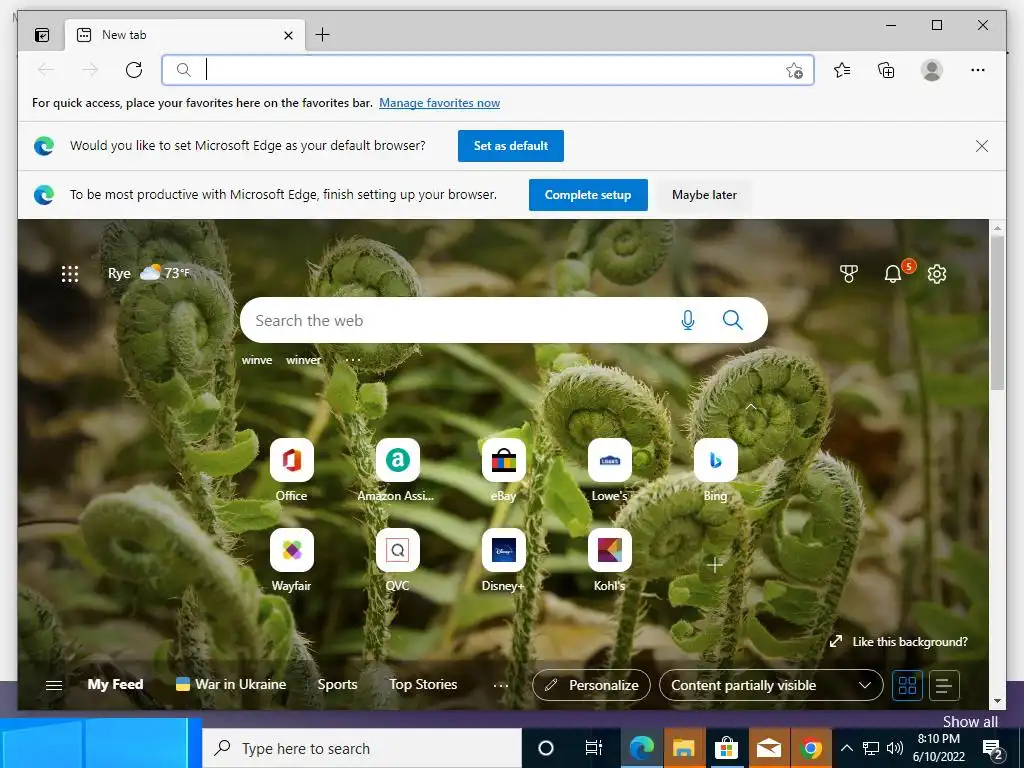Select Sports feed tab
Image resolution: width=1024 pixels, height=768 pixels.
pyautogui.click(x=337, y=684)
